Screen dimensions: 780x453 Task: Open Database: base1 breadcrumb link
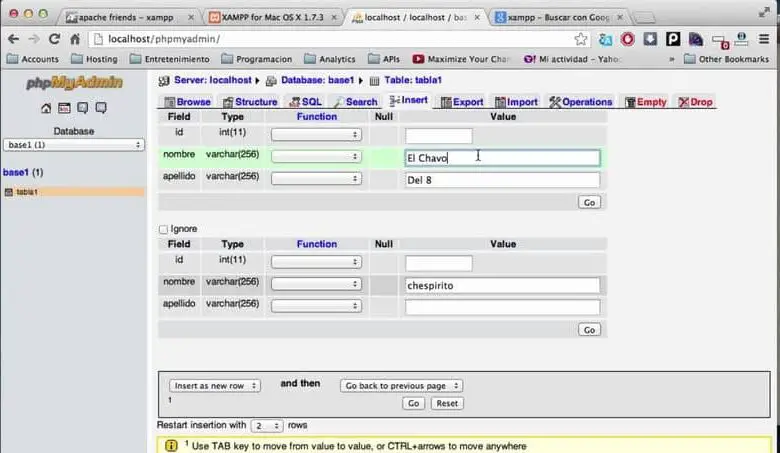pos(317,80)
